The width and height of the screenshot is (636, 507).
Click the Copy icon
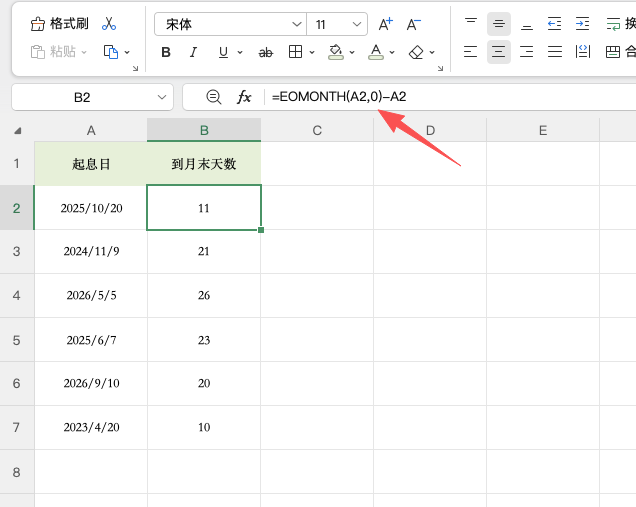[x=111, y=52]
